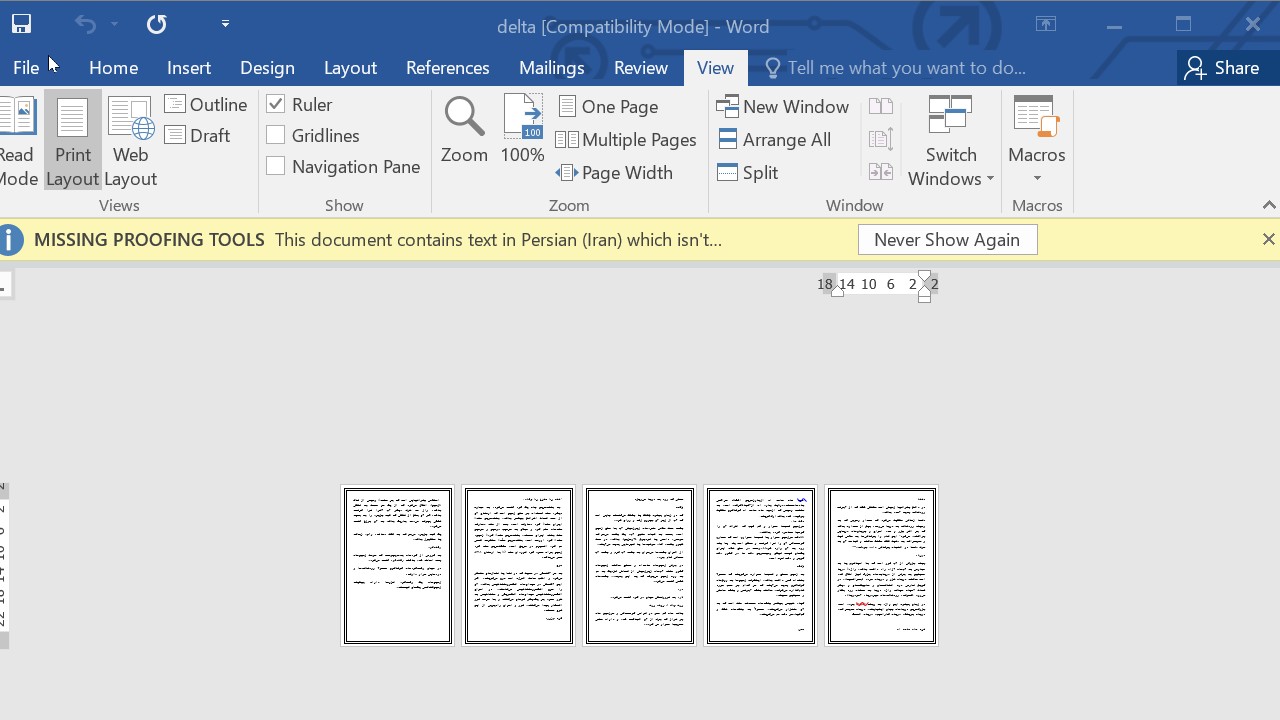Choose Multiple Pages zoom
The image size is (1280, 720).
click(626, 140)
